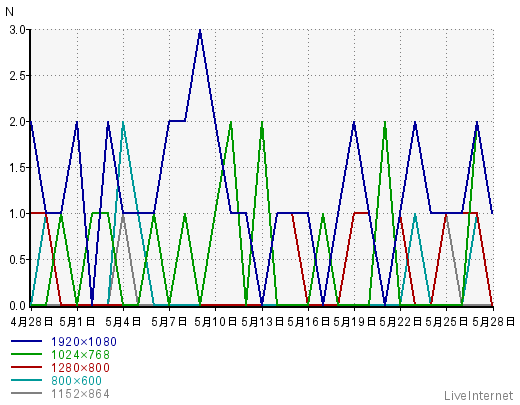Click the teal 800×600 legend line swatch
Screen dimensions: 520x405
[27, 380]
